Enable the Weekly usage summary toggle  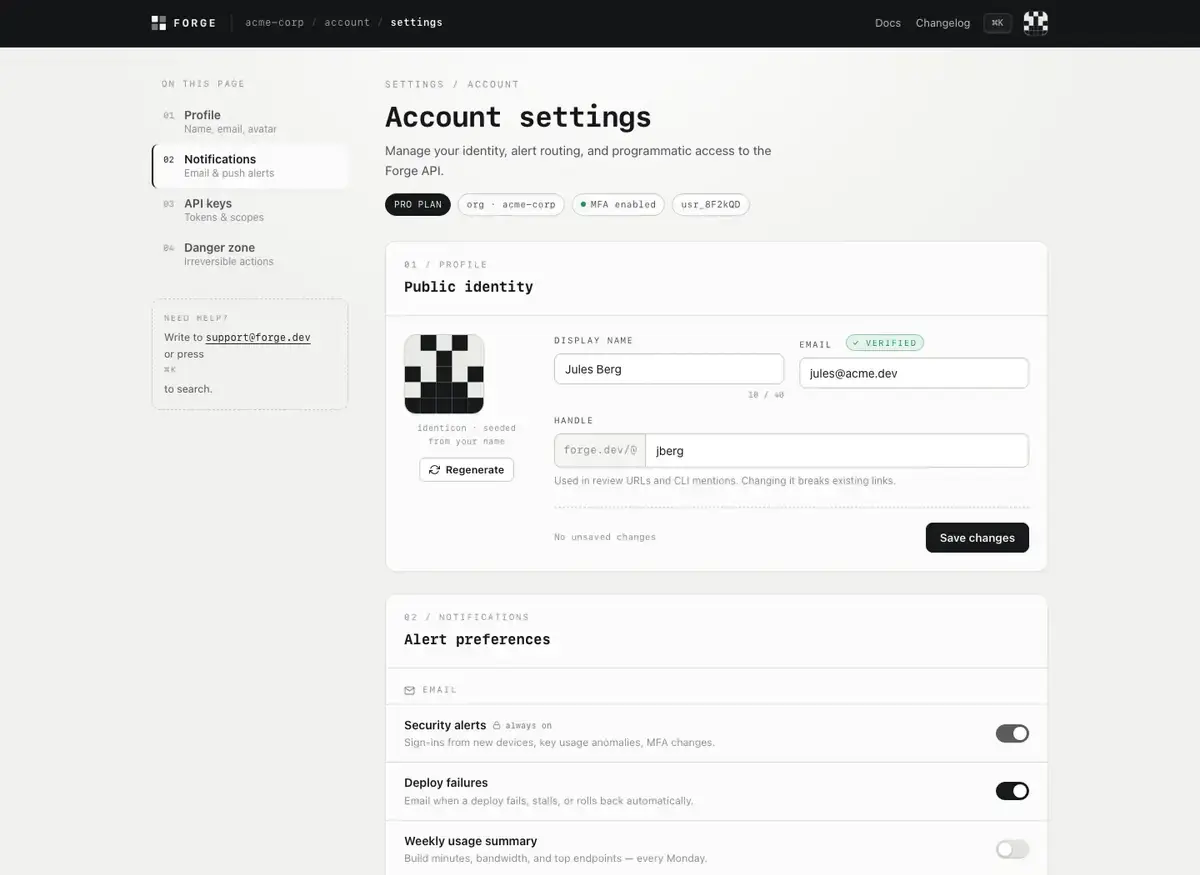[1012, 849]
